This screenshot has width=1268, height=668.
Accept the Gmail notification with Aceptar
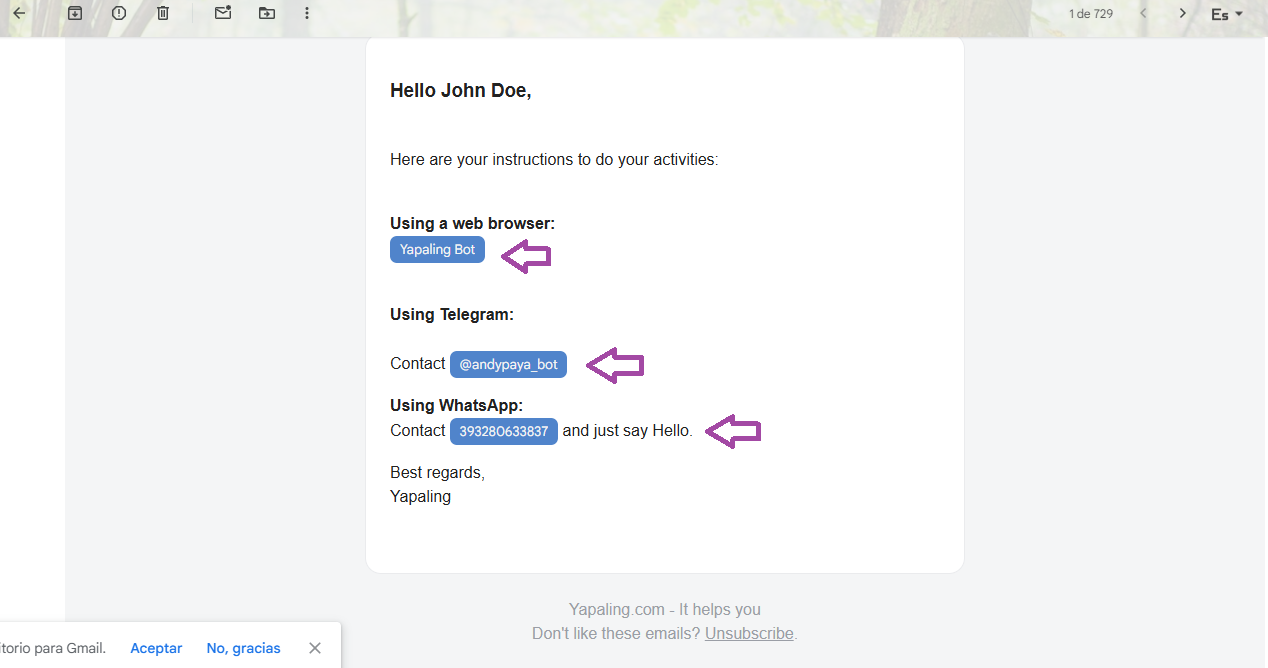(x=156, y=648)
